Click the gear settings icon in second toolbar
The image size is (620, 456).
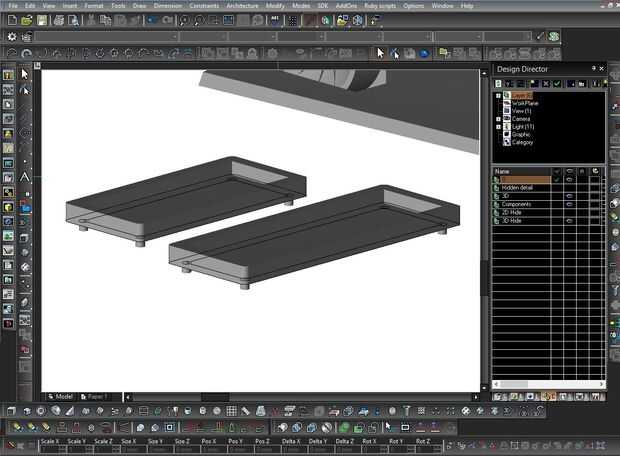point(12,37)
